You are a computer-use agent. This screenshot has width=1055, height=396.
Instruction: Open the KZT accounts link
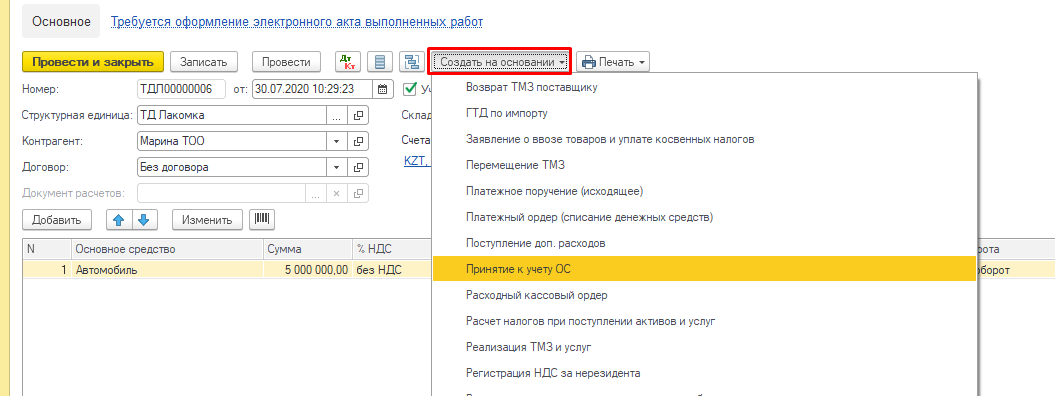pos(417,161)
